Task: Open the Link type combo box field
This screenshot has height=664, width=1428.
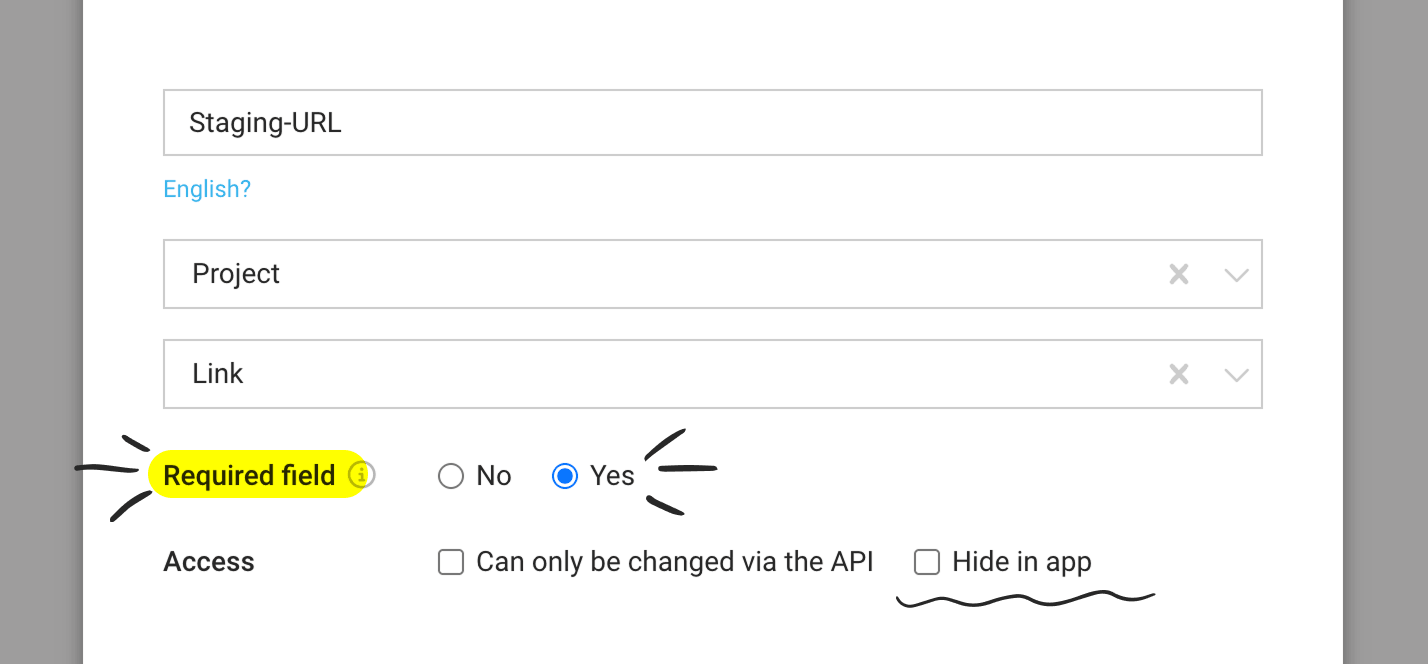Action: coord(713,374)
